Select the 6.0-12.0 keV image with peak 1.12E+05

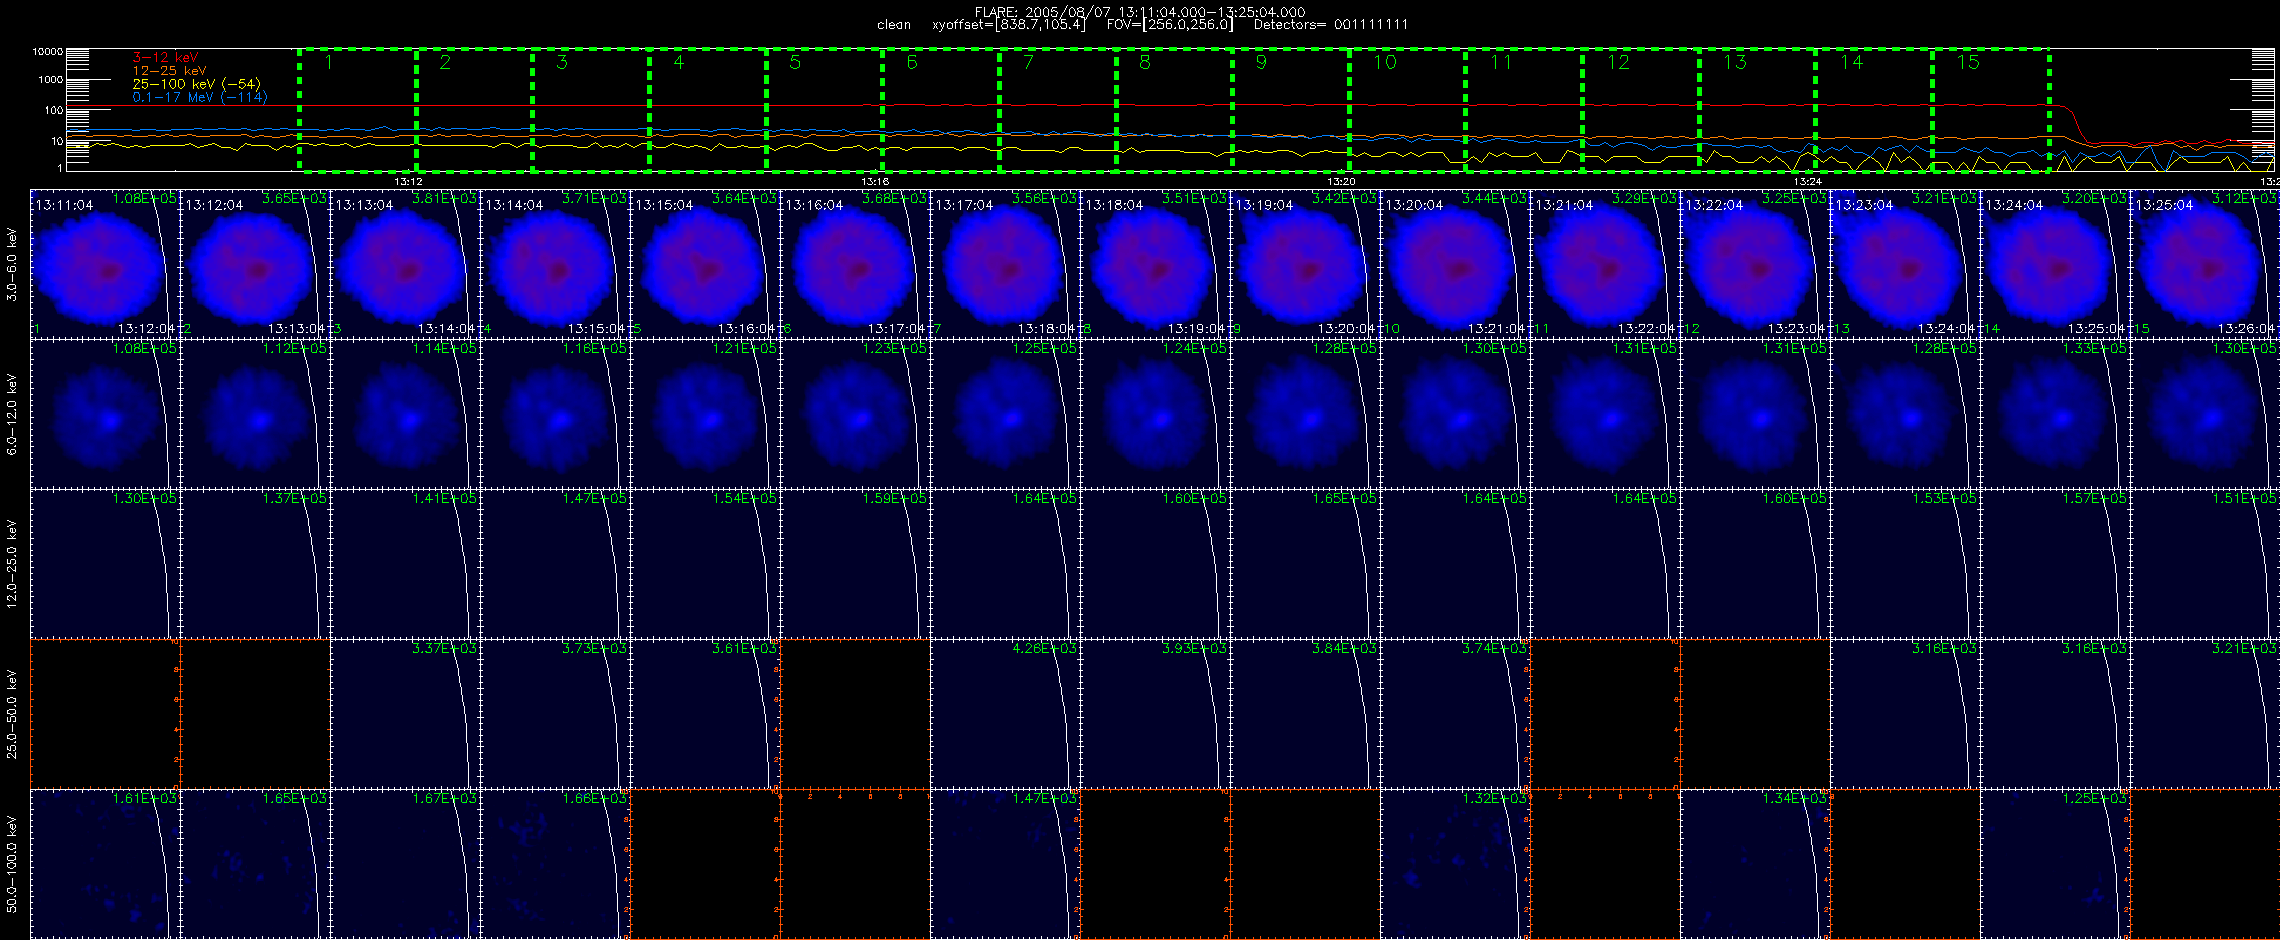click(x=255, y=414)
